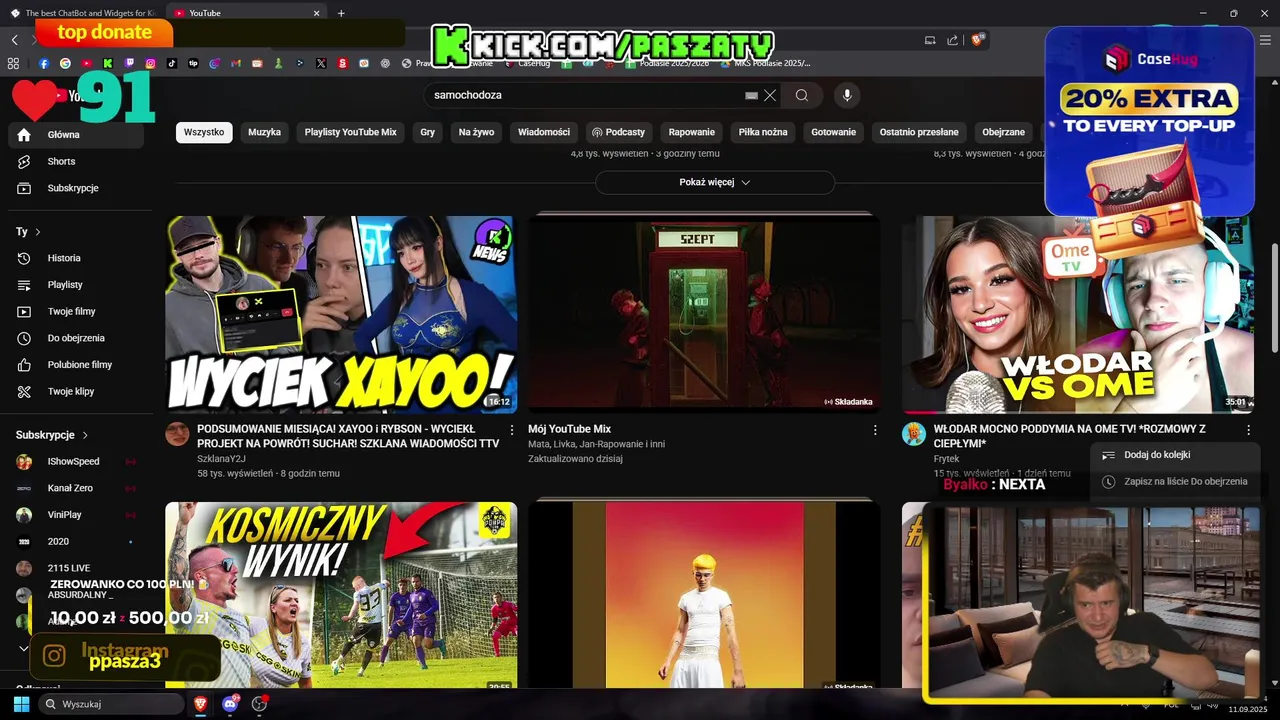Open options menu for WŁODAR Ome TV video
Viewport: 1280px width, 720px height.
tap(1248, 430)
